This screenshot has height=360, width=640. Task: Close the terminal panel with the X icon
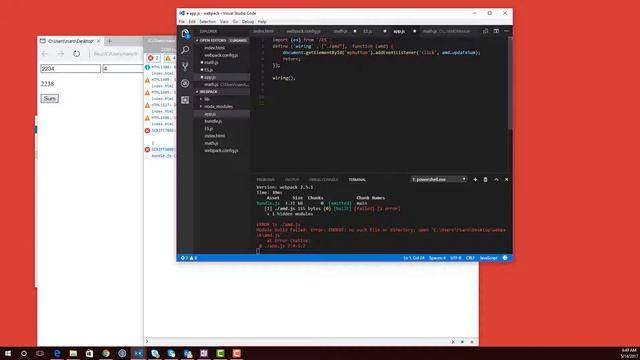click(x=507, y=180)
